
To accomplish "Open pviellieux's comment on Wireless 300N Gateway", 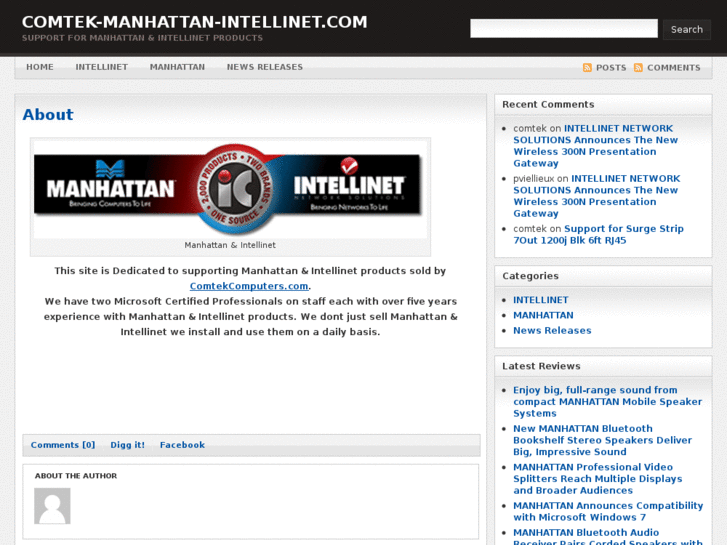I will 596,196.
